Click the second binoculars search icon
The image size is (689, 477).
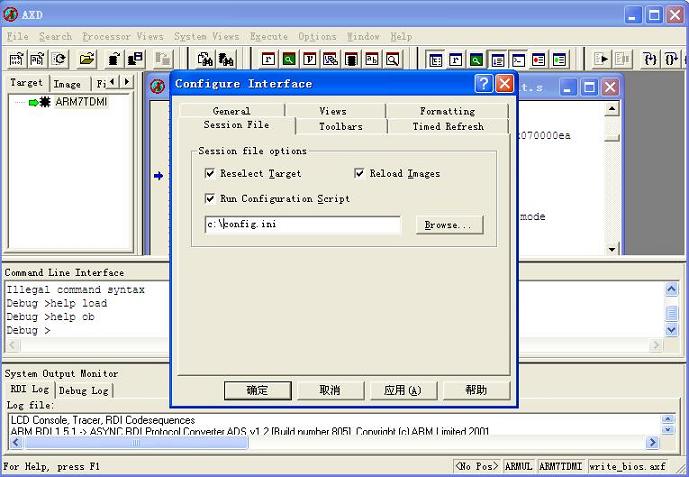(x=225, y=59)
